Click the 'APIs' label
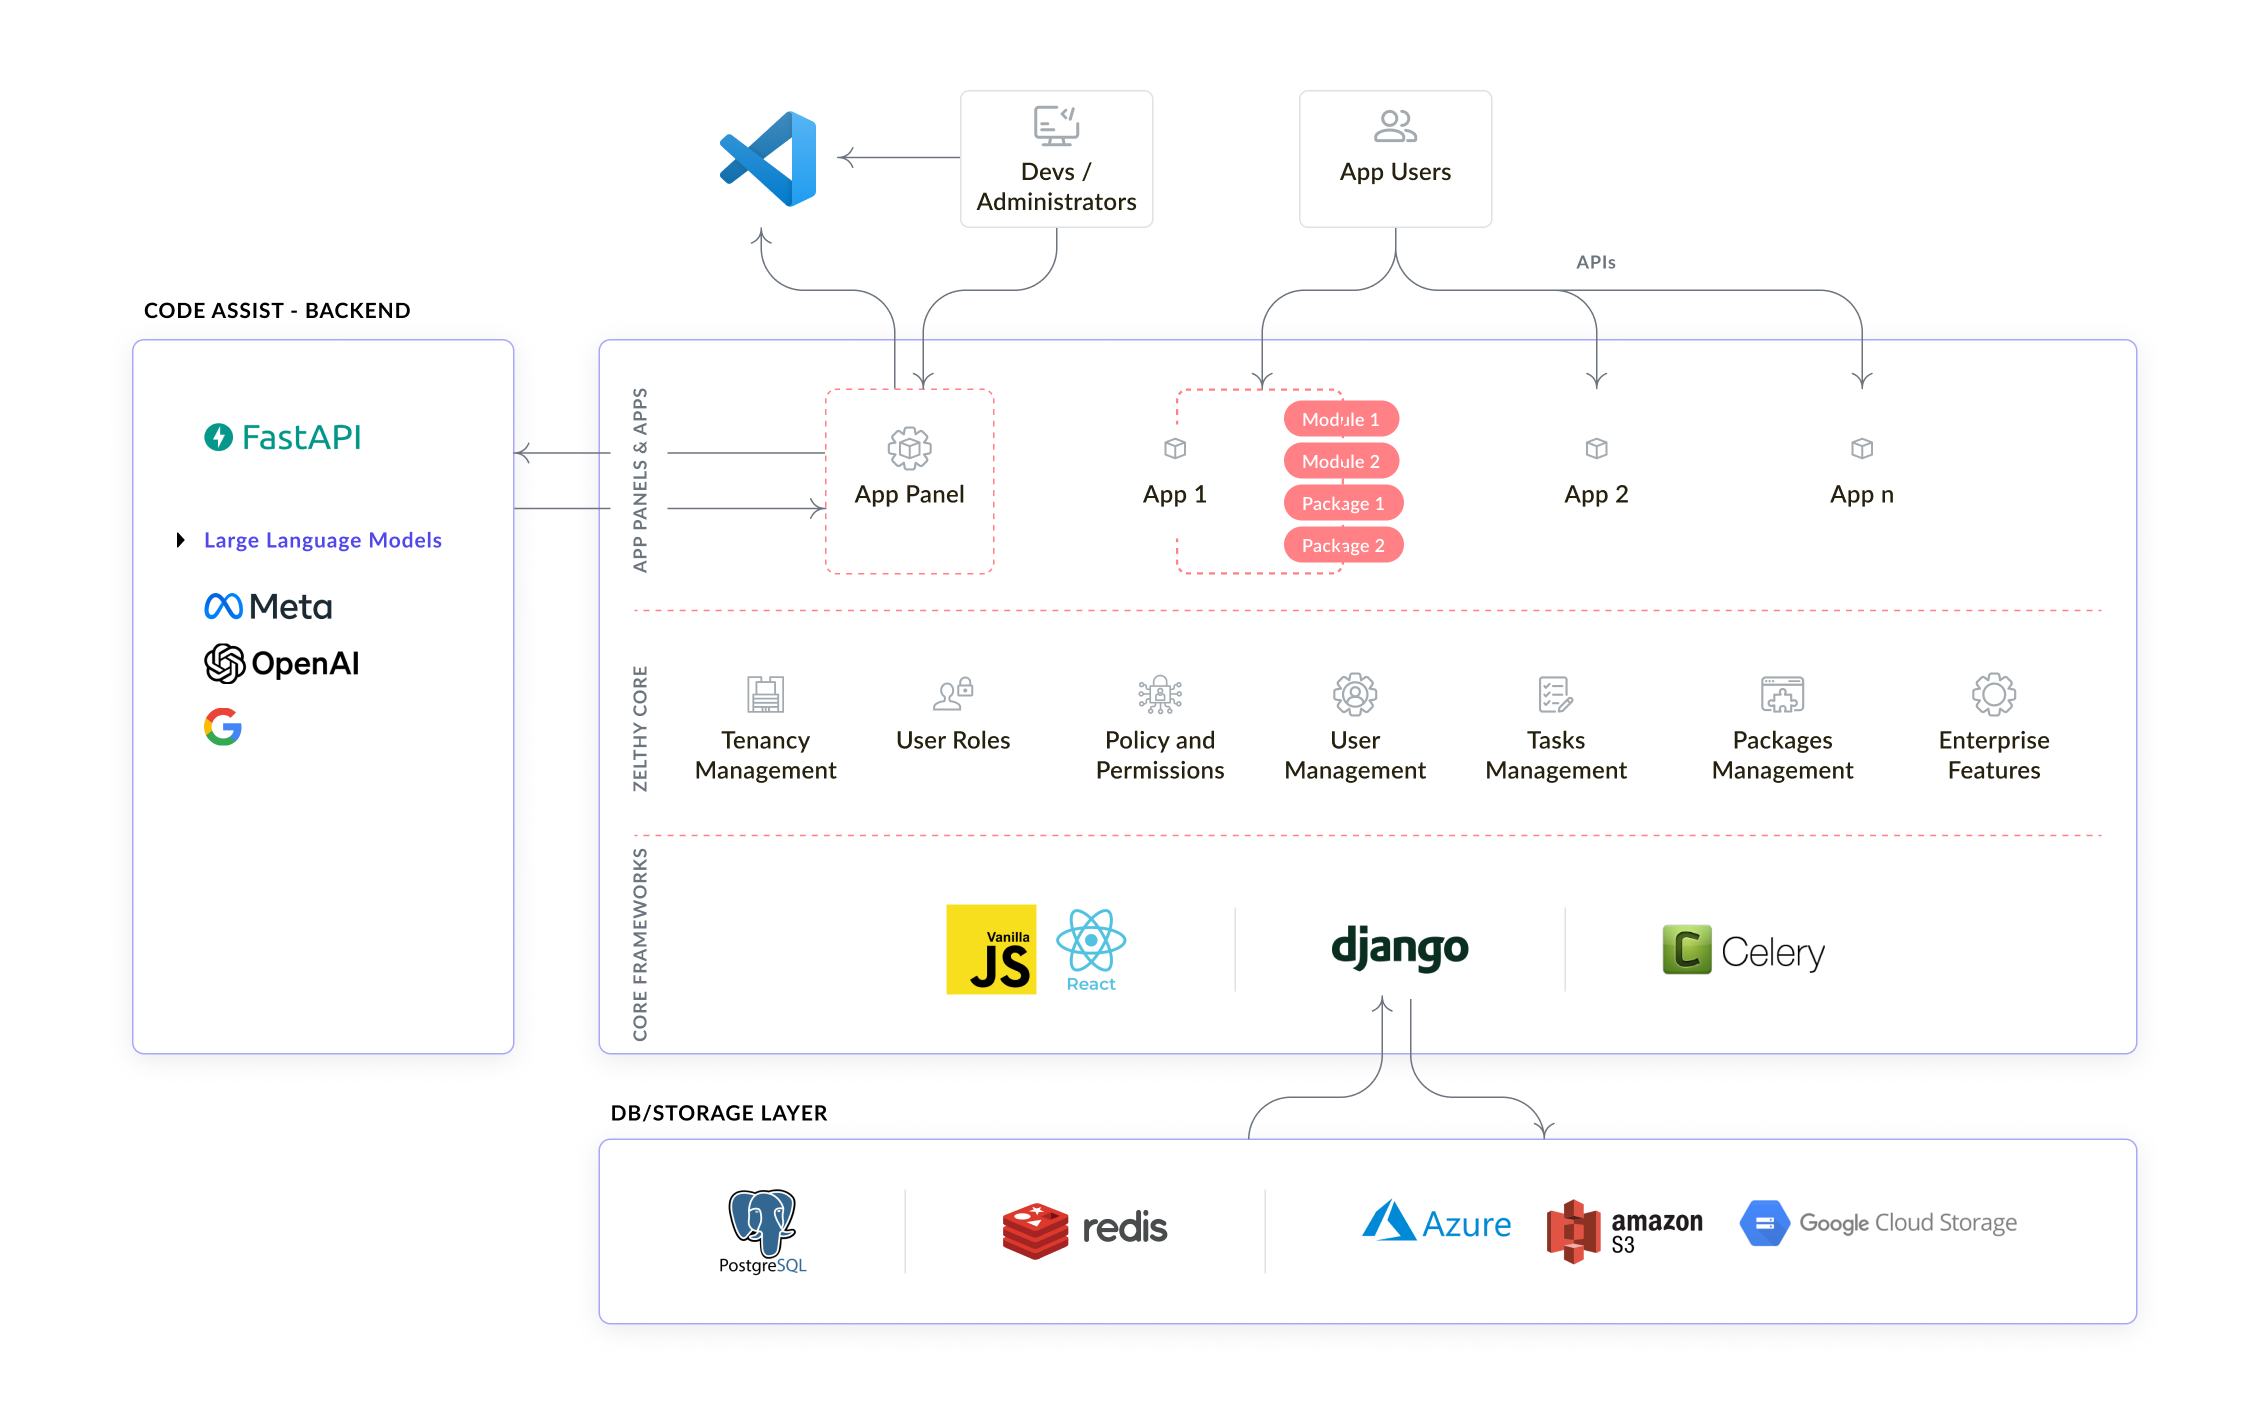This screenshot has width=2268, height=1416. click(1595, 262)
